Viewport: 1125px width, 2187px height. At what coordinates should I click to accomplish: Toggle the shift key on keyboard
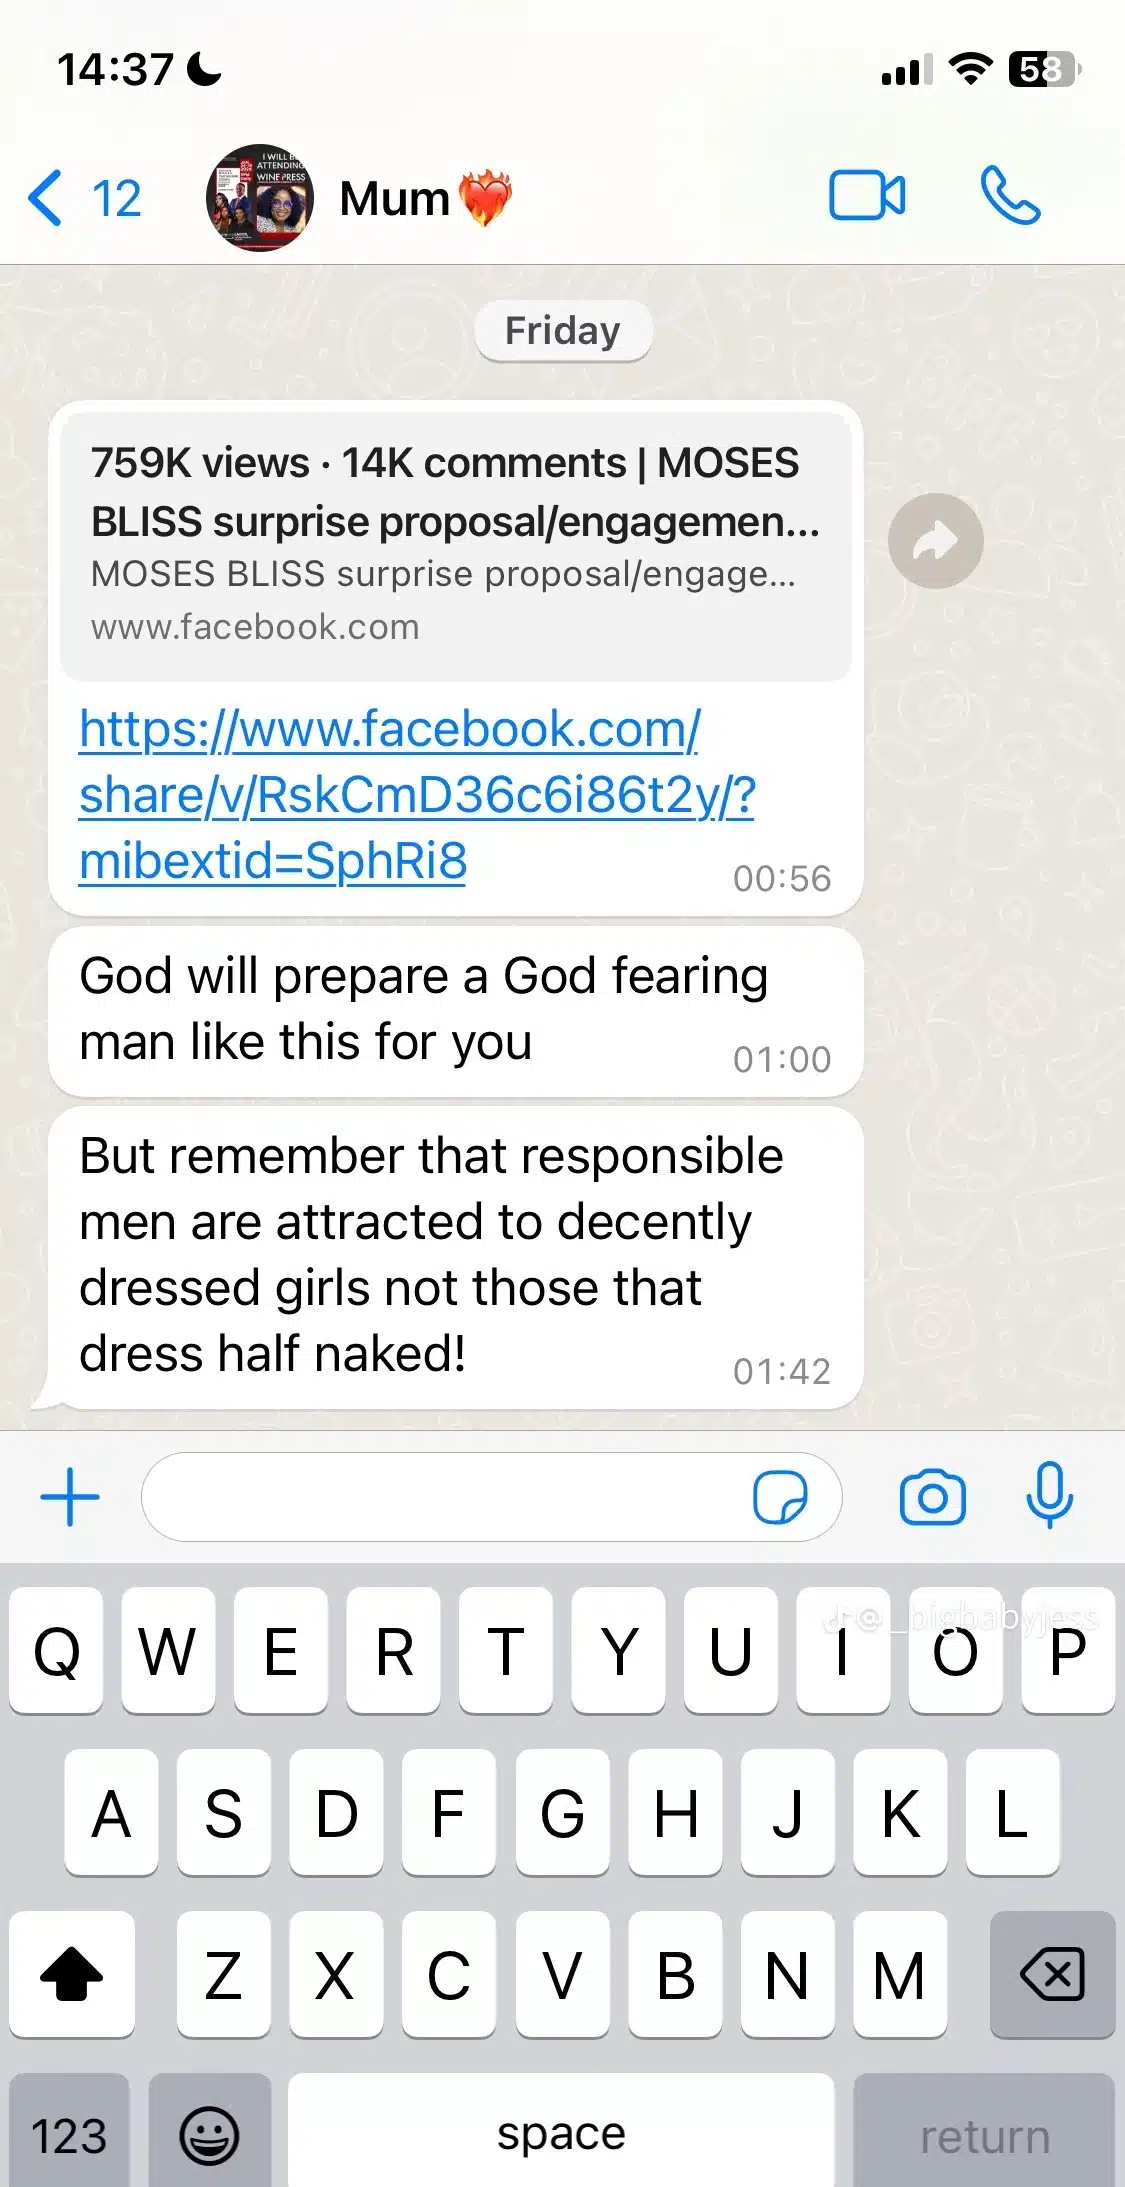[72, 1974]
